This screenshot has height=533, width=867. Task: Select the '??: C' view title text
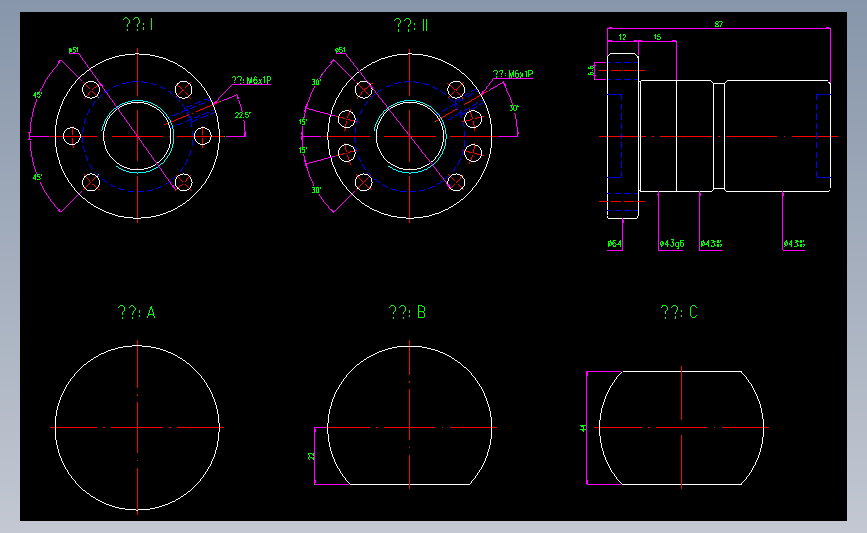point(679,312)
